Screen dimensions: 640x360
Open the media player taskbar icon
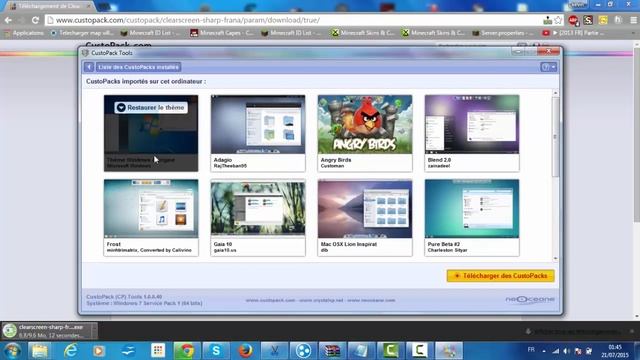pos(99,351)
